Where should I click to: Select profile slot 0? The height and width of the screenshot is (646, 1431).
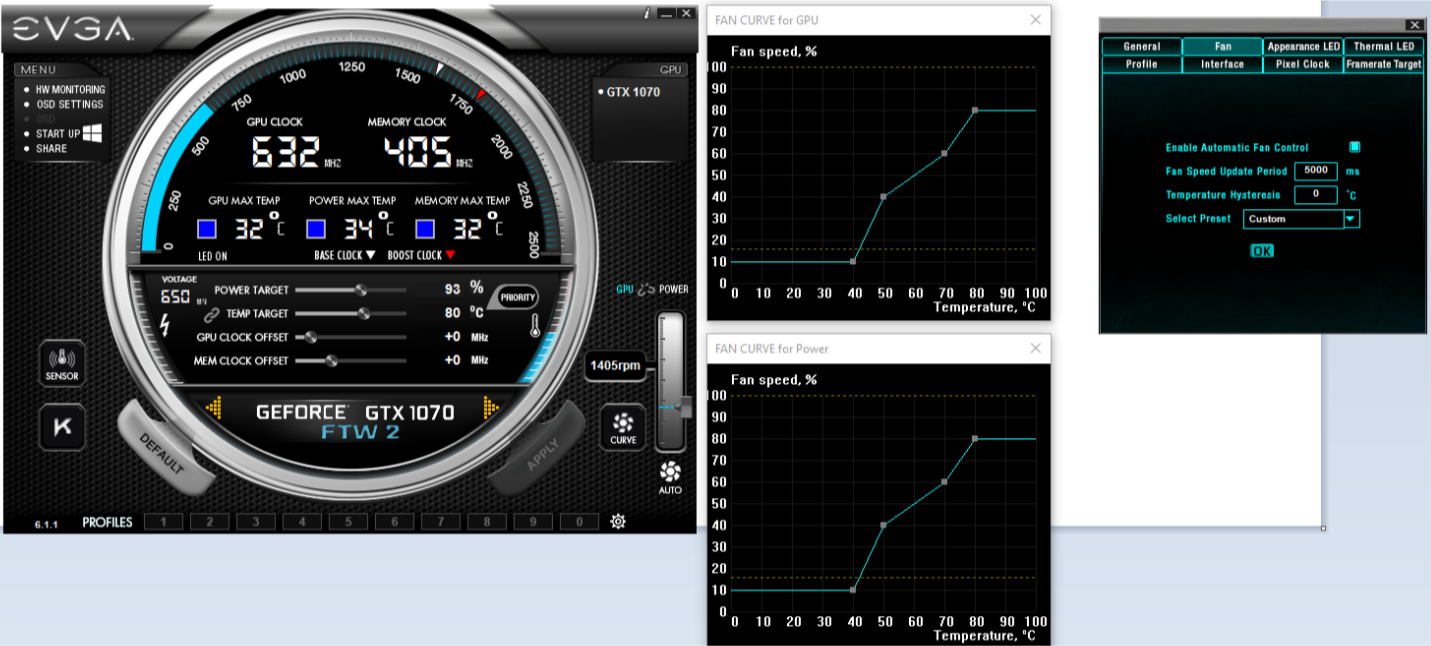tap(579, 521)
